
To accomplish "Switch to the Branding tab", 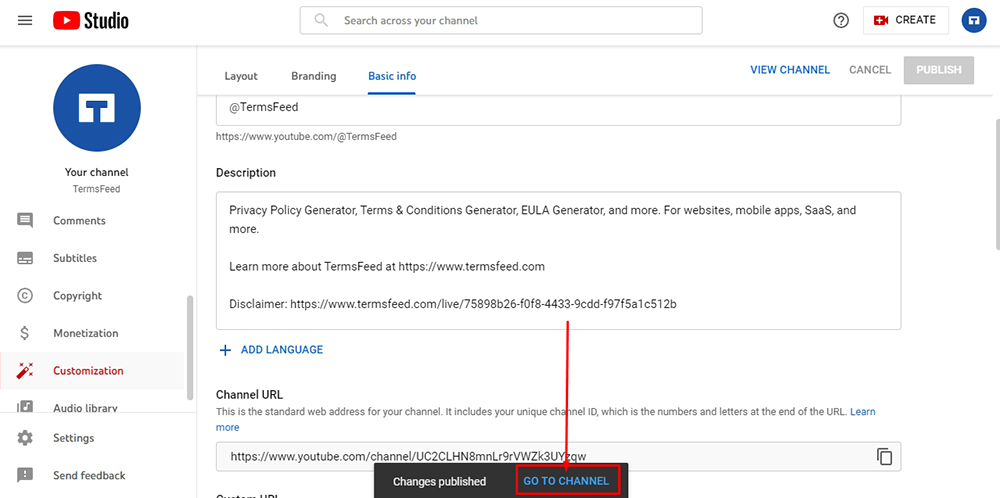I will 314,76.
